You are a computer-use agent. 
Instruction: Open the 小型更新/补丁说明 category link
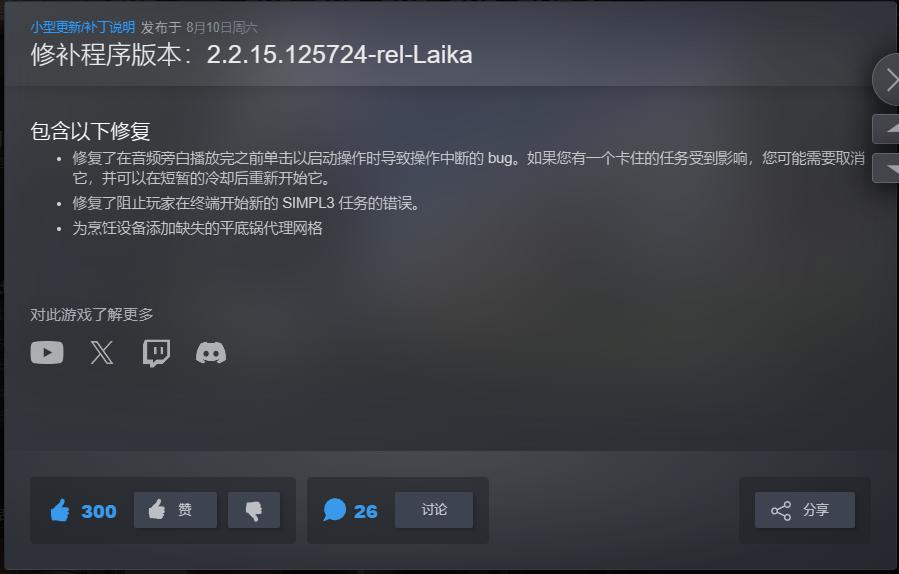click(x=83, y=27)
